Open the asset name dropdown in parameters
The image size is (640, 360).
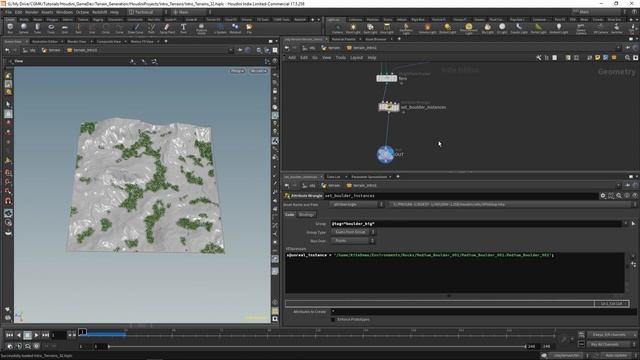point(357,204)
